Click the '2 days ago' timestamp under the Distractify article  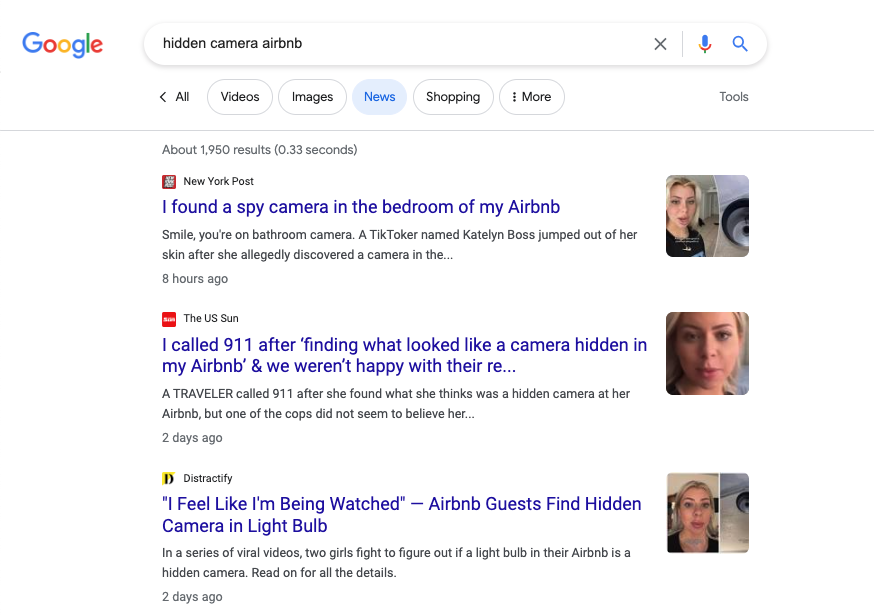pyautogui.click(x=192, y=597)
